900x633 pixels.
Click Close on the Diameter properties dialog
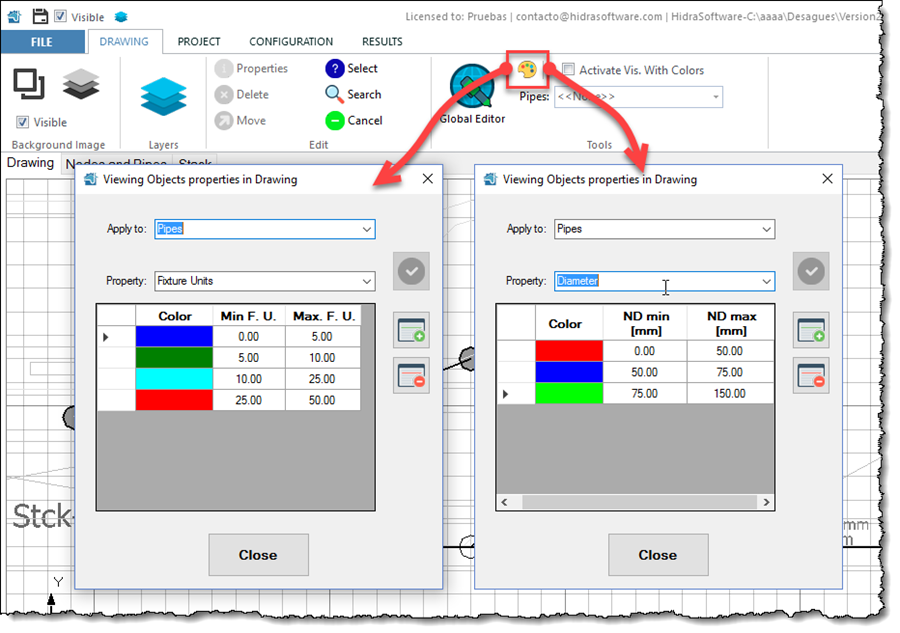click(x=658, y=555)
